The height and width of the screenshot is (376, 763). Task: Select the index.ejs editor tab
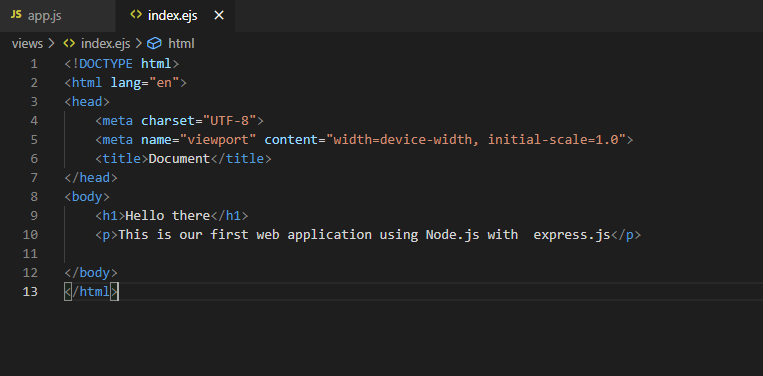(175, 16)
